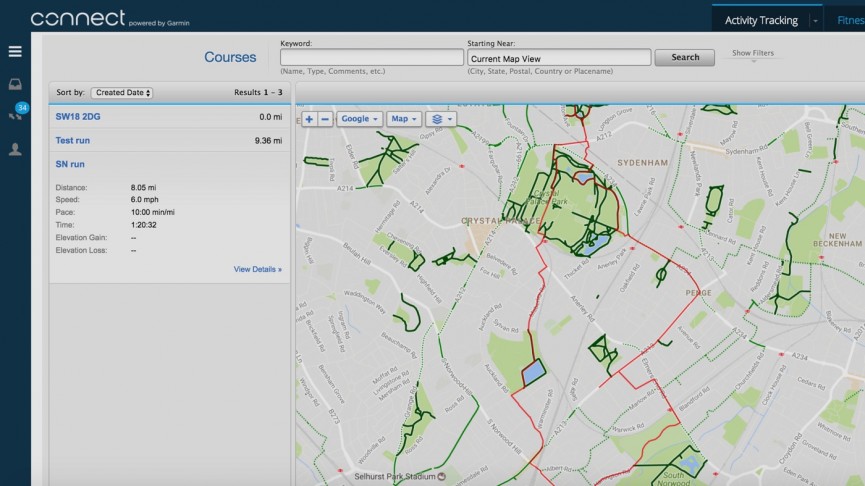Image resolution: width=865 pixels, height=486 pixels.
Task: Change sort order from Created Date
Action: pos(121,93)
